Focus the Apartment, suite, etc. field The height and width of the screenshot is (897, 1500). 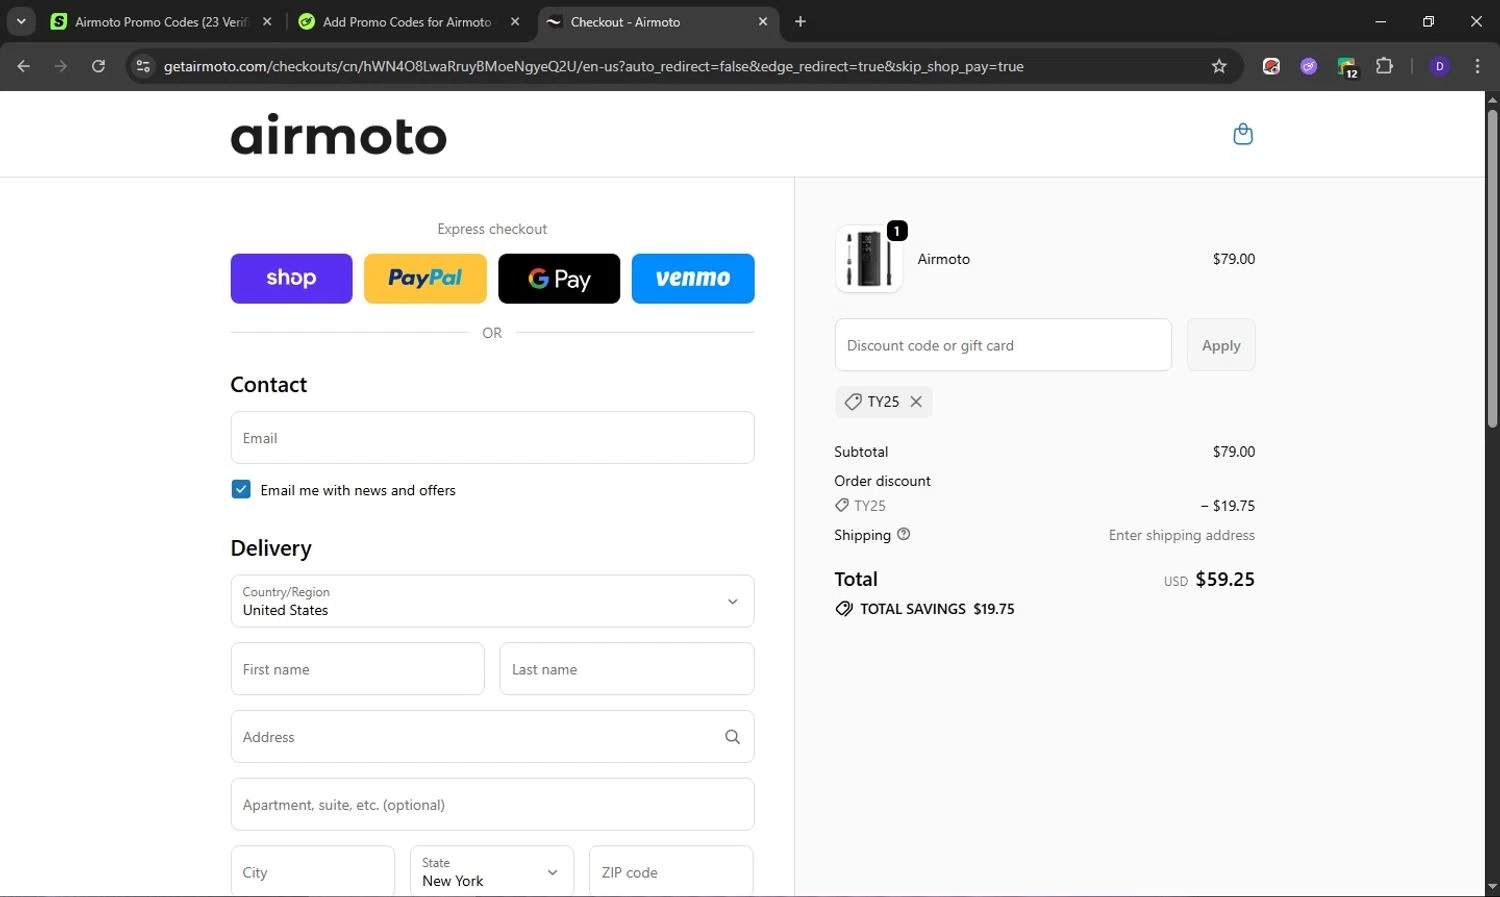tap(492, 805)
